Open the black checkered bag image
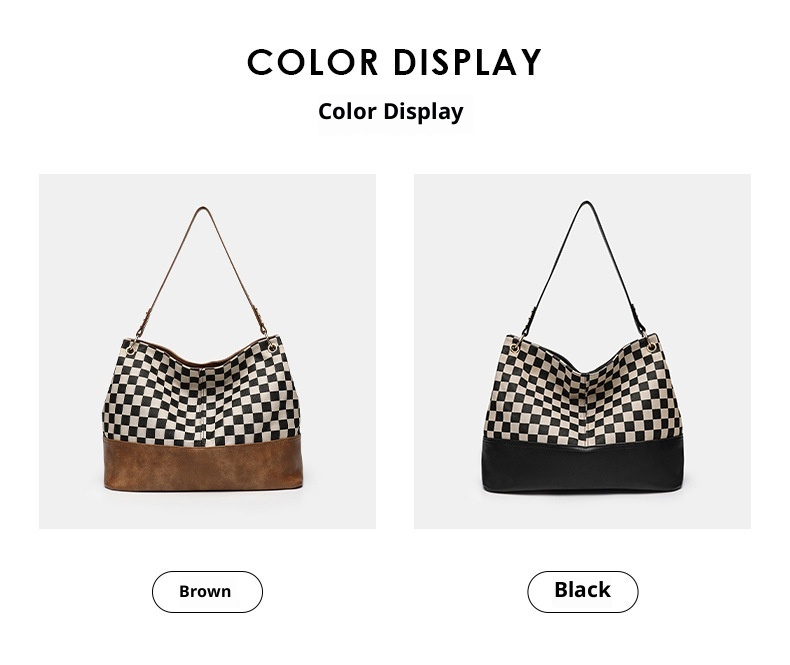Screen dimensions: 790x665 pyautogui.click(x=582, y=351)
